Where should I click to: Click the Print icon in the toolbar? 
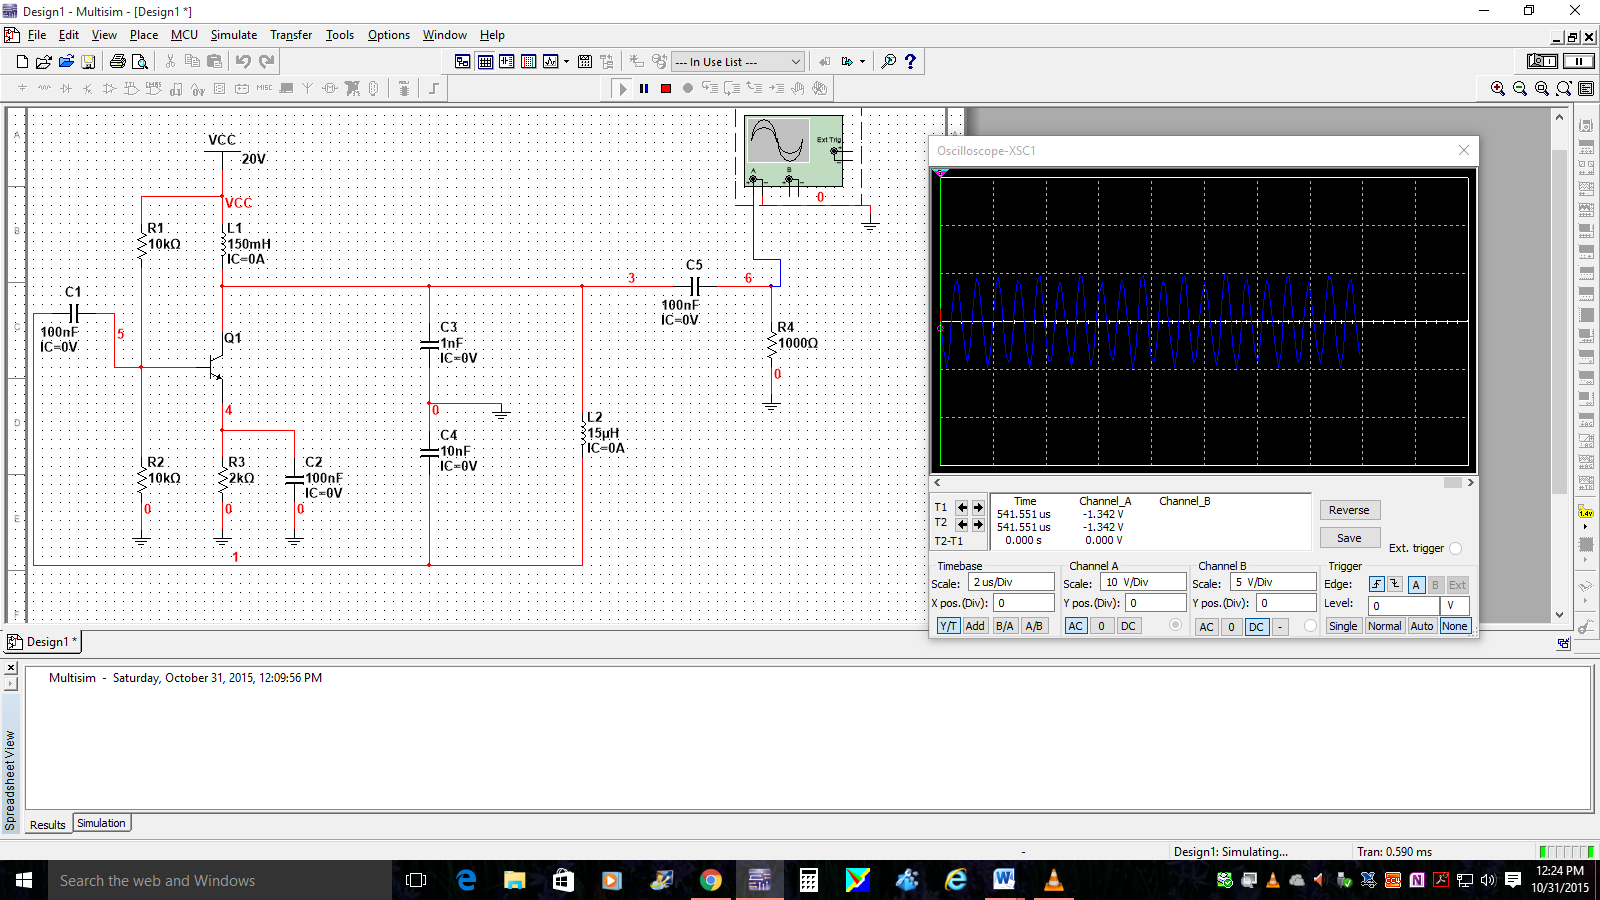pyautogui.click(x=118, y=61)
